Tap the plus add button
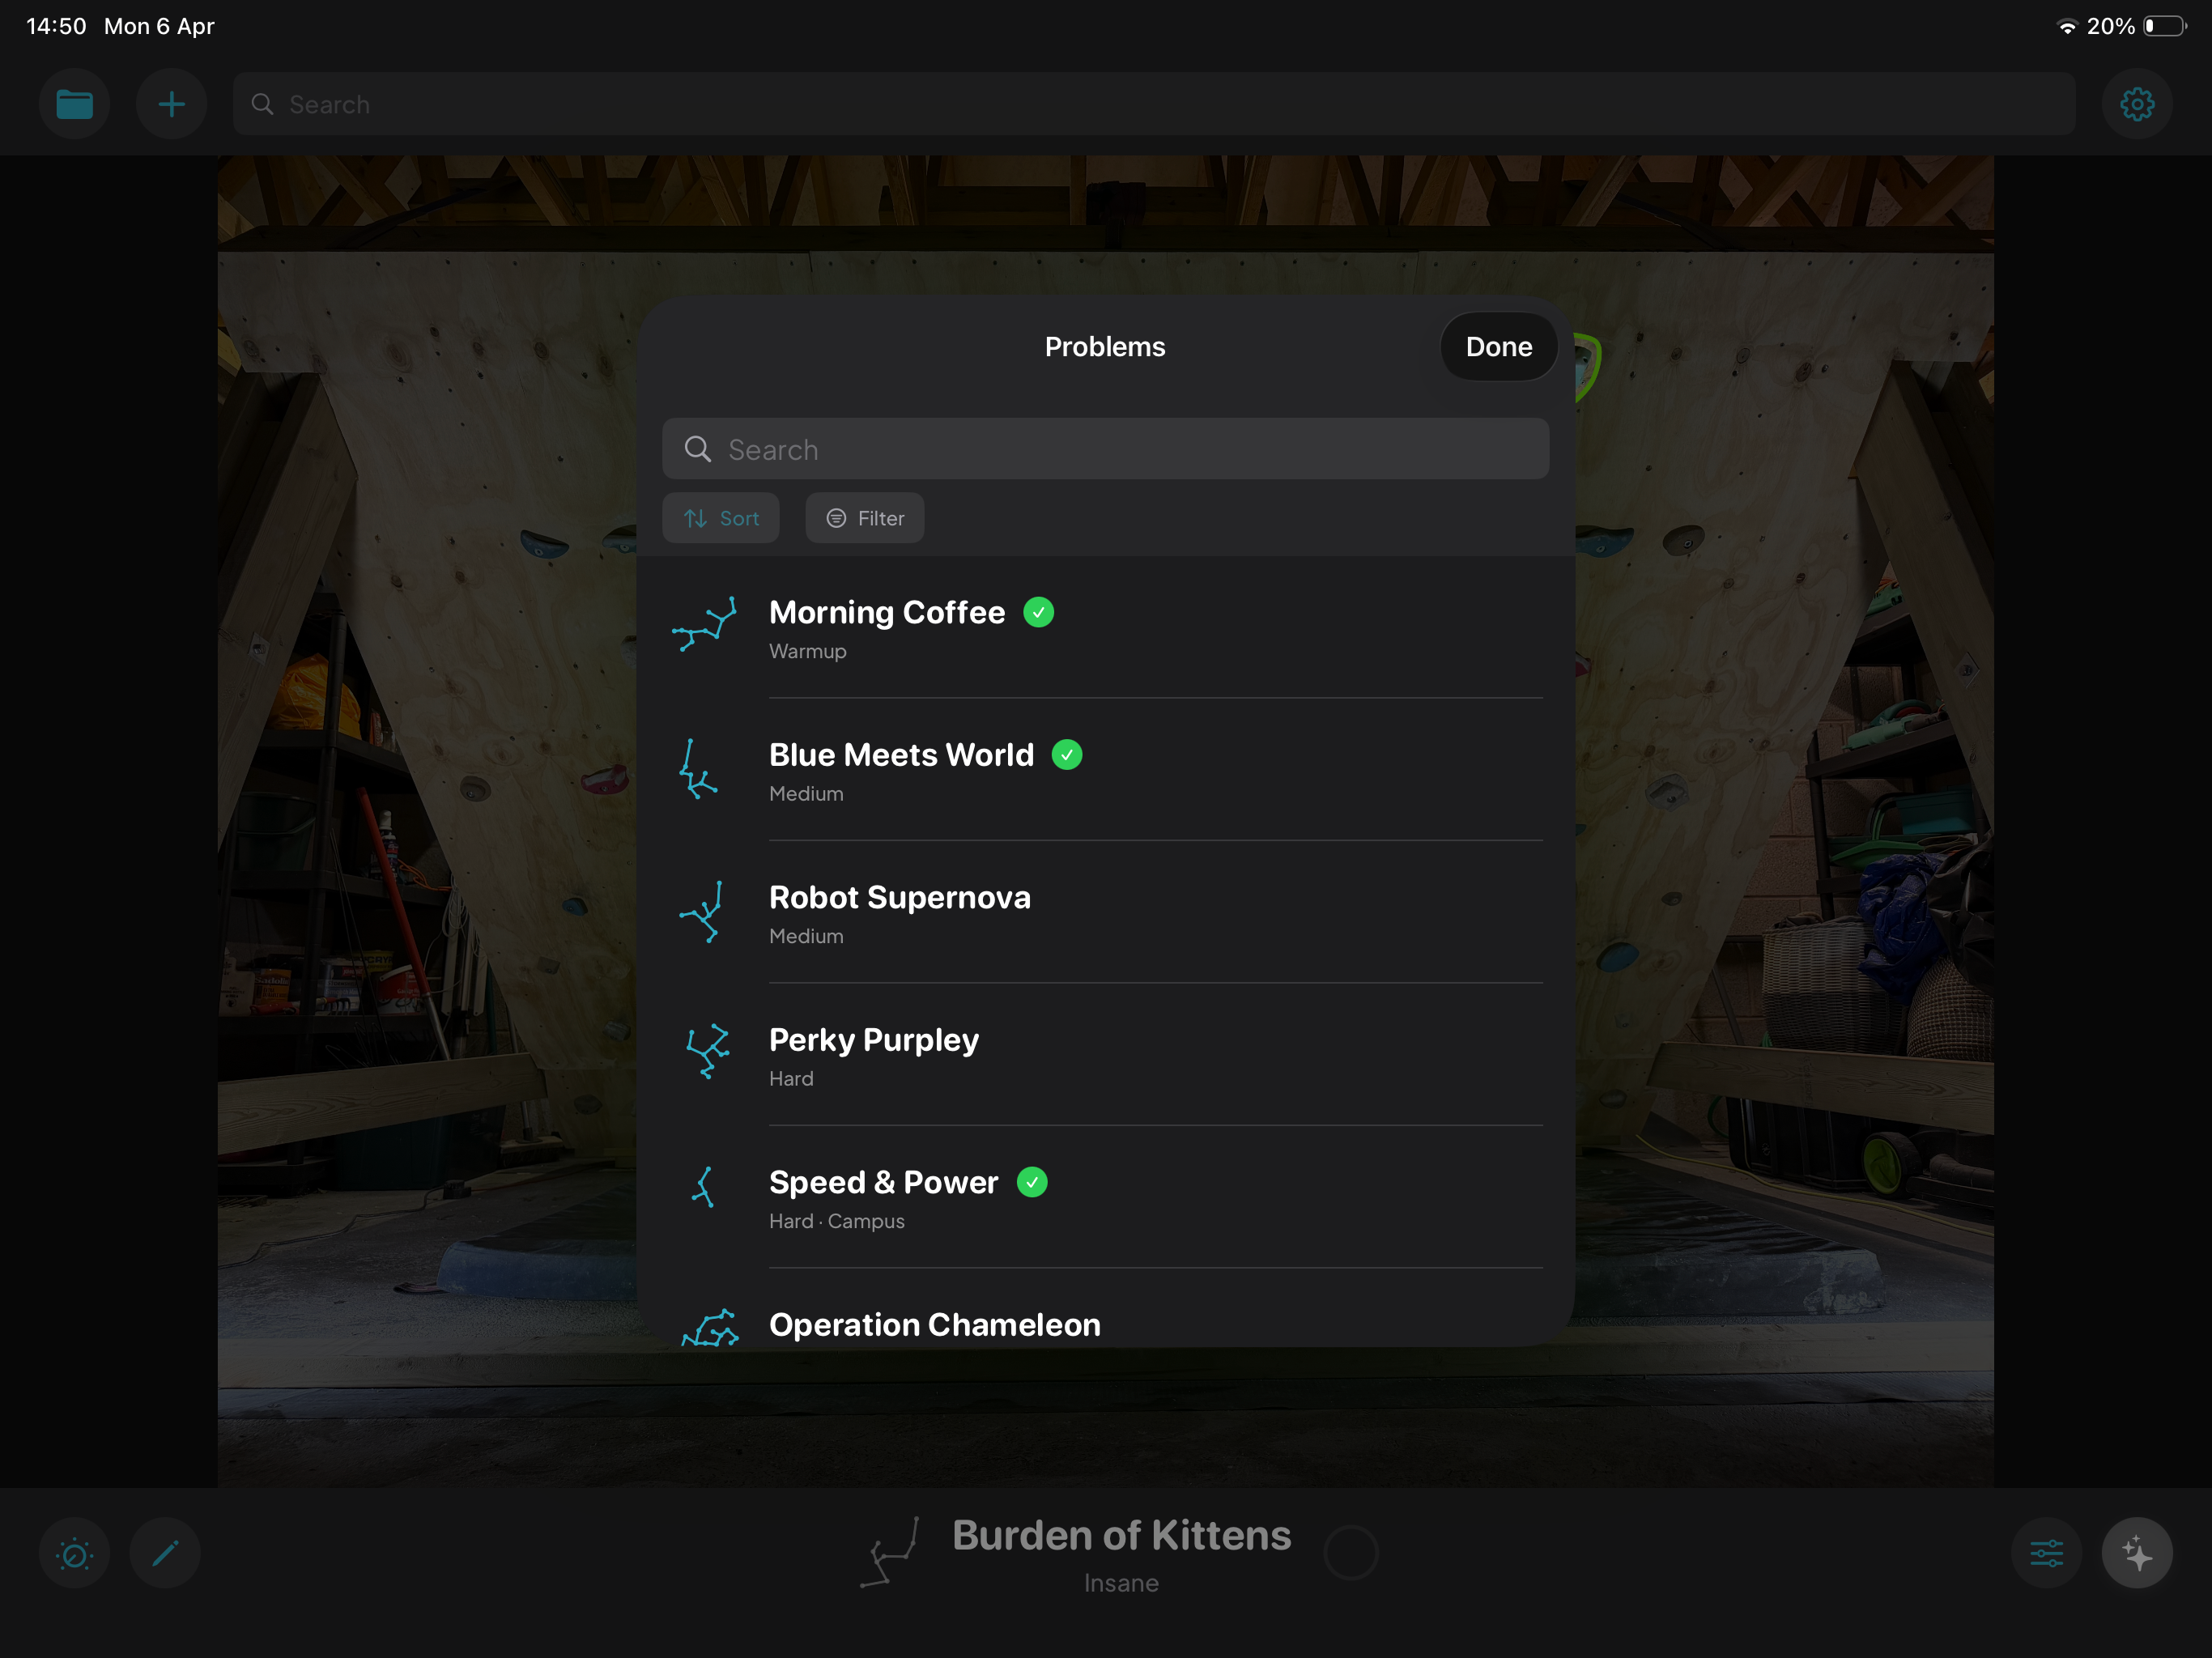 [171, 104]
